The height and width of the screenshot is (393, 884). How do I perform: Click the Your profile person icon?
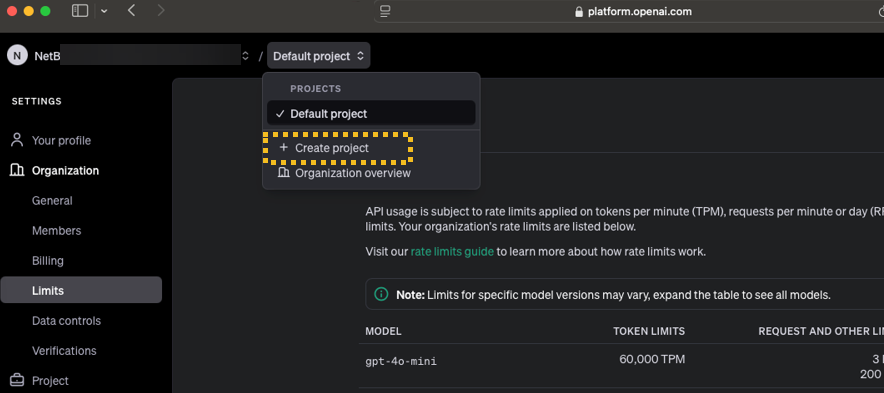[17, 140]
